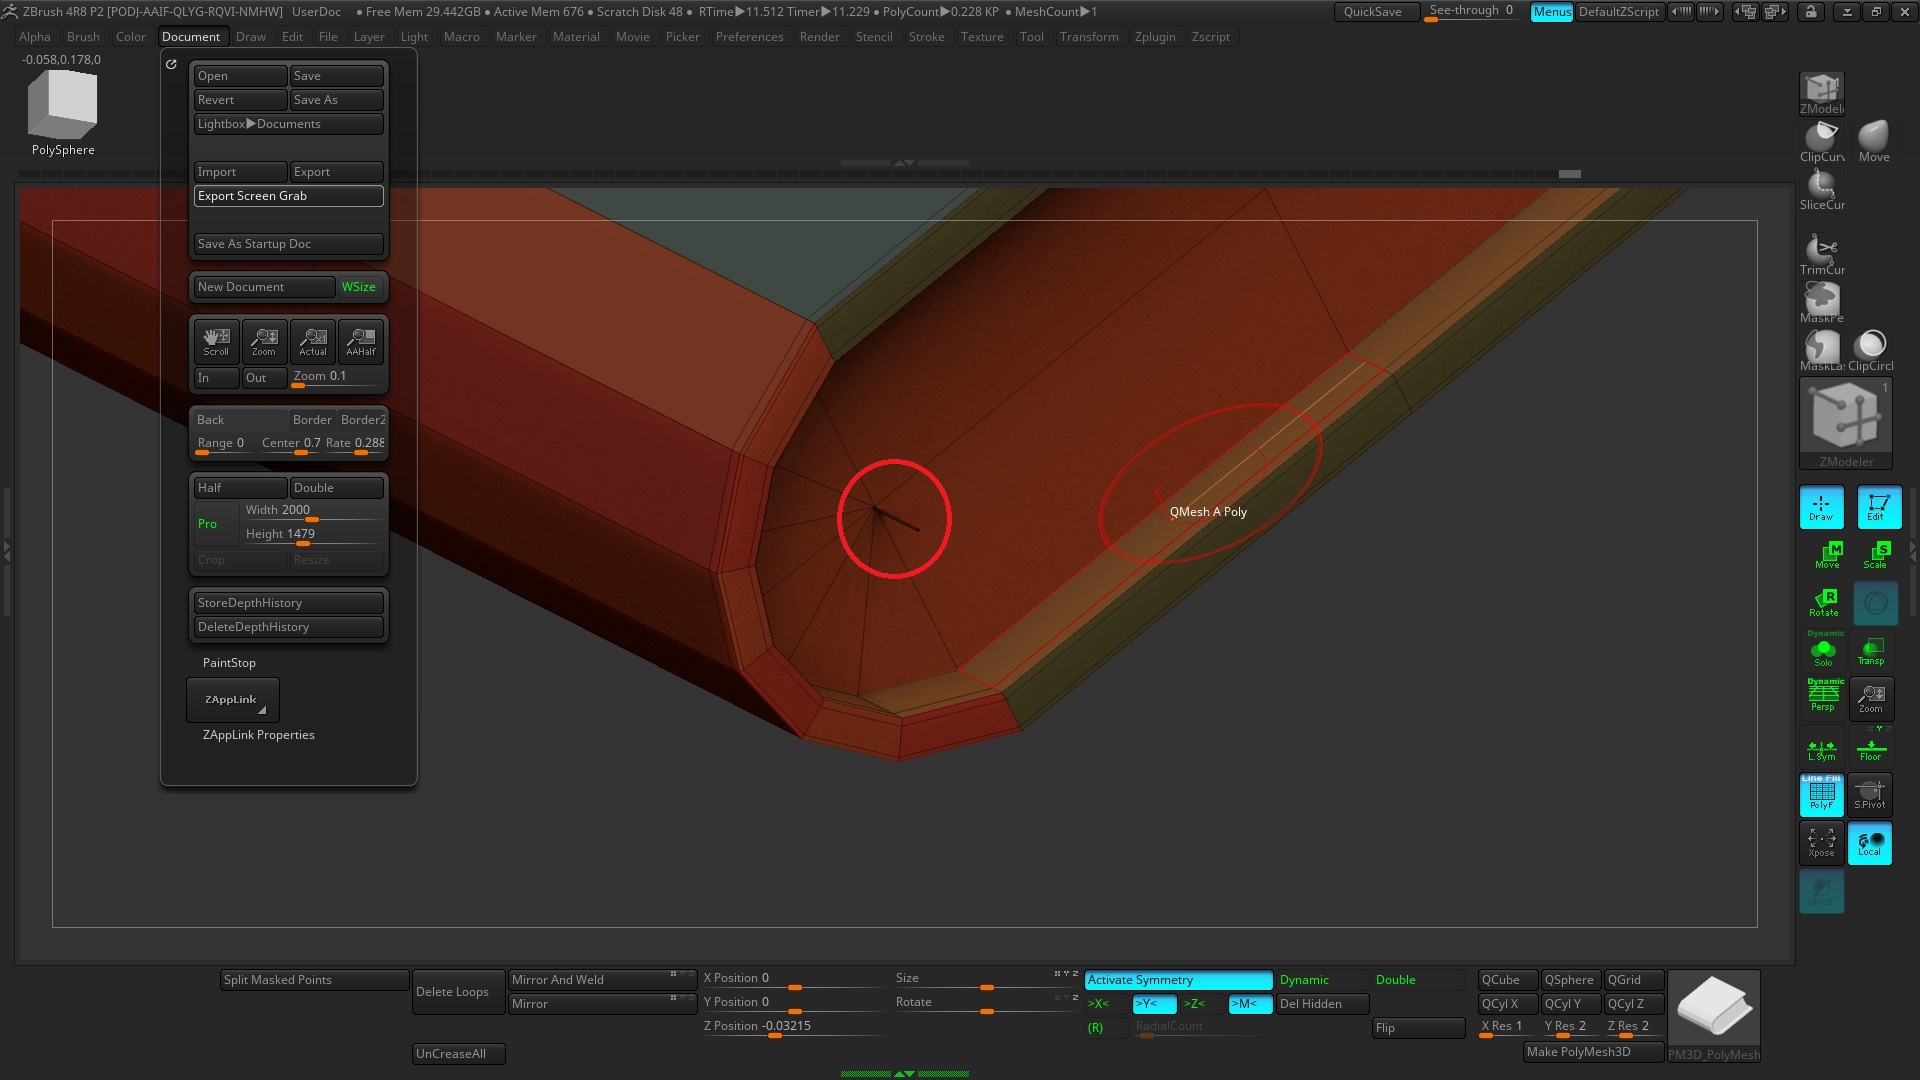
Task: Adjust the Width slider
Action: (312, 511)
